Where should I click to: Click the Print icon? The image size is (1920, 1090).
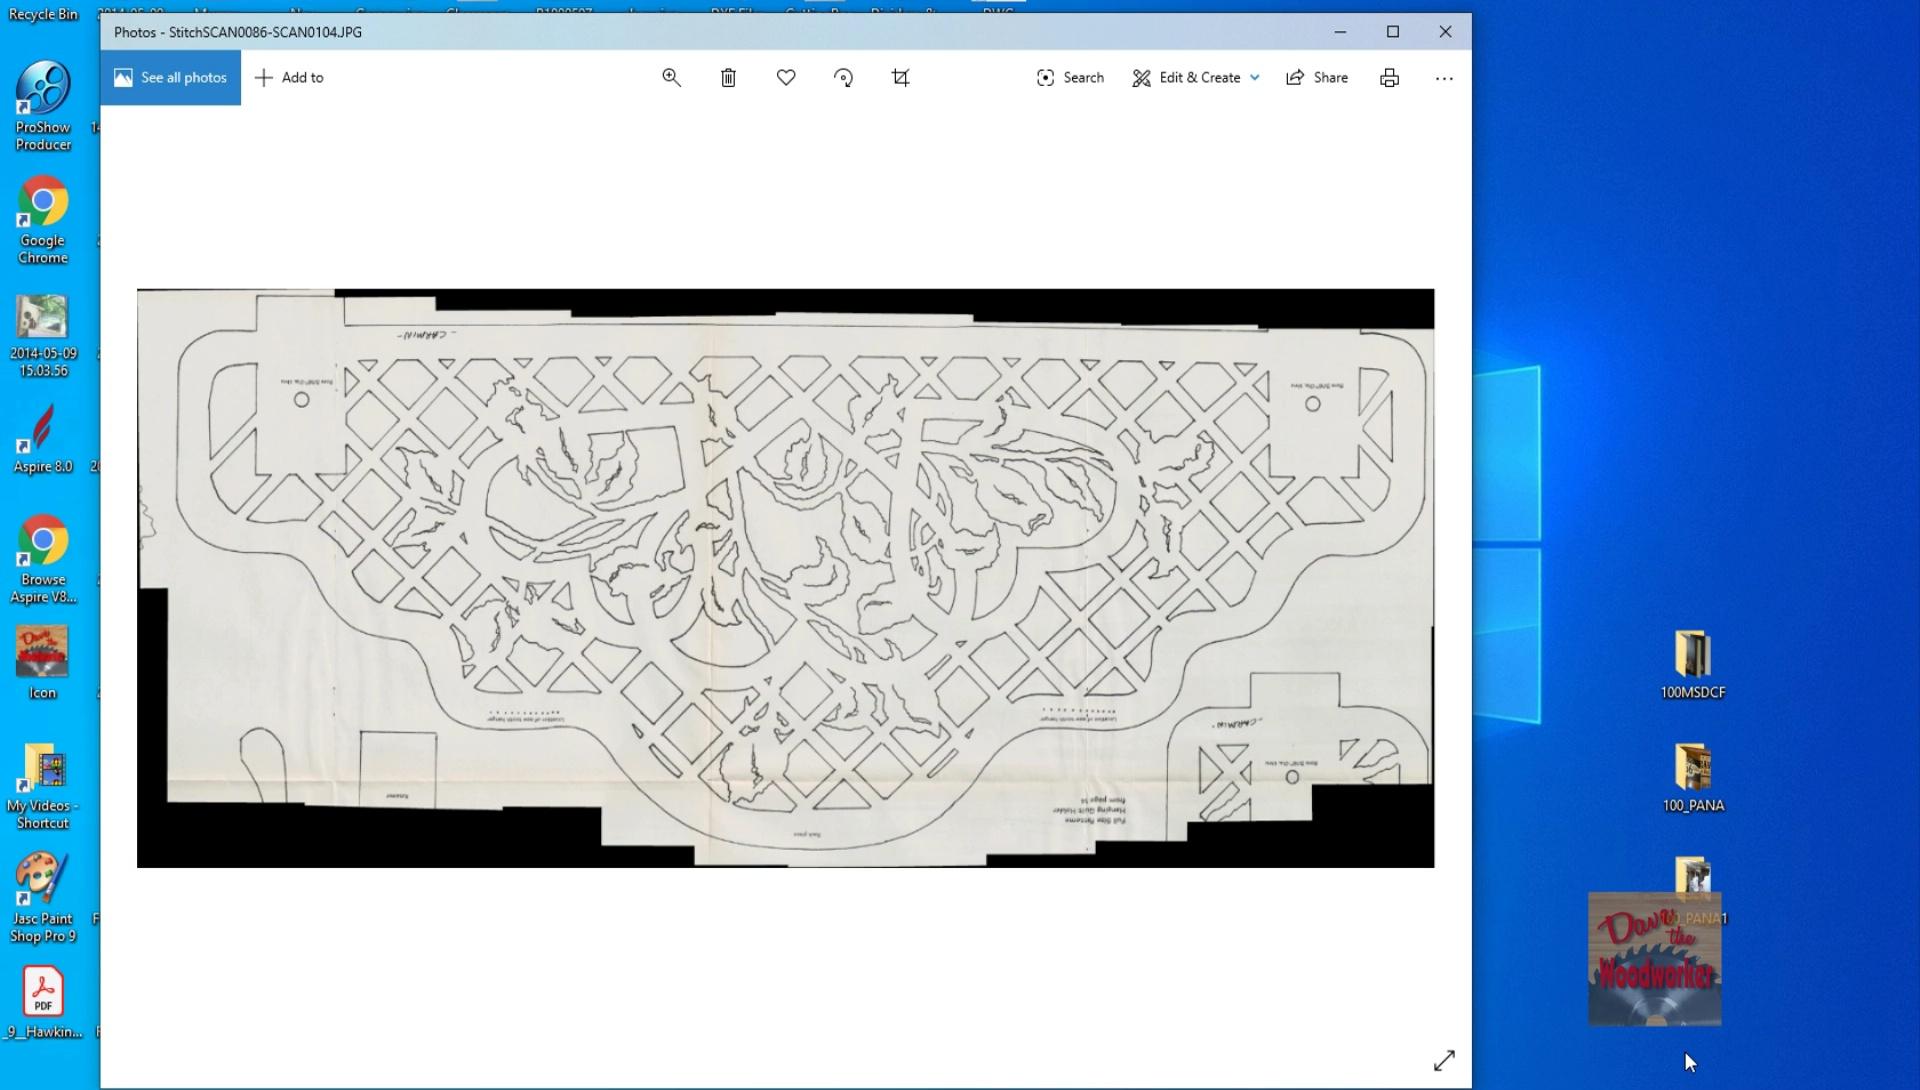pyautogui.click(x=1389, y=78)
